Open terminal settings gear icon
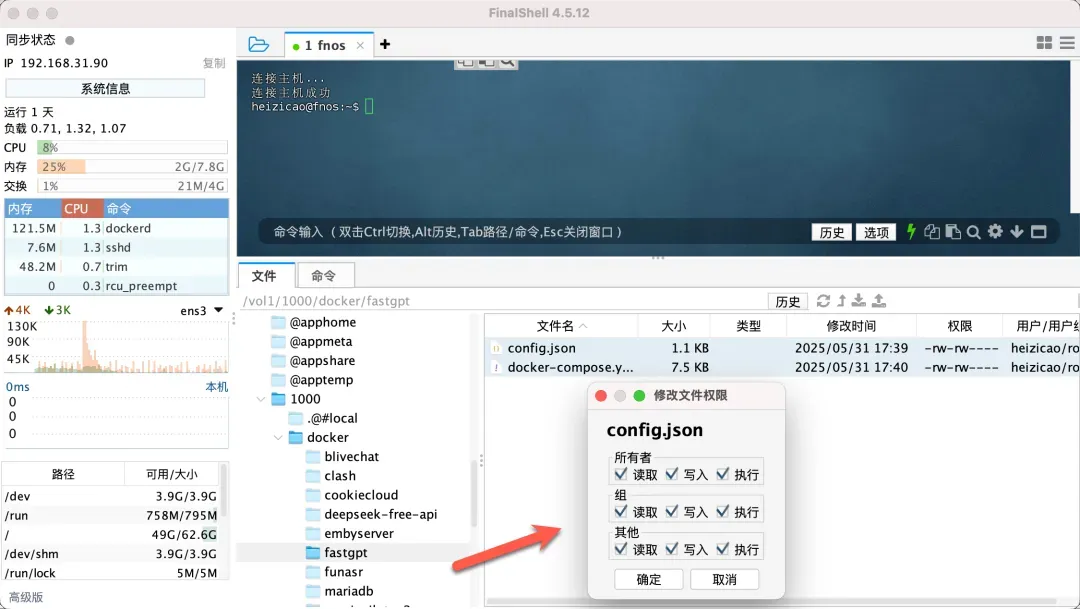 (995, 231)
